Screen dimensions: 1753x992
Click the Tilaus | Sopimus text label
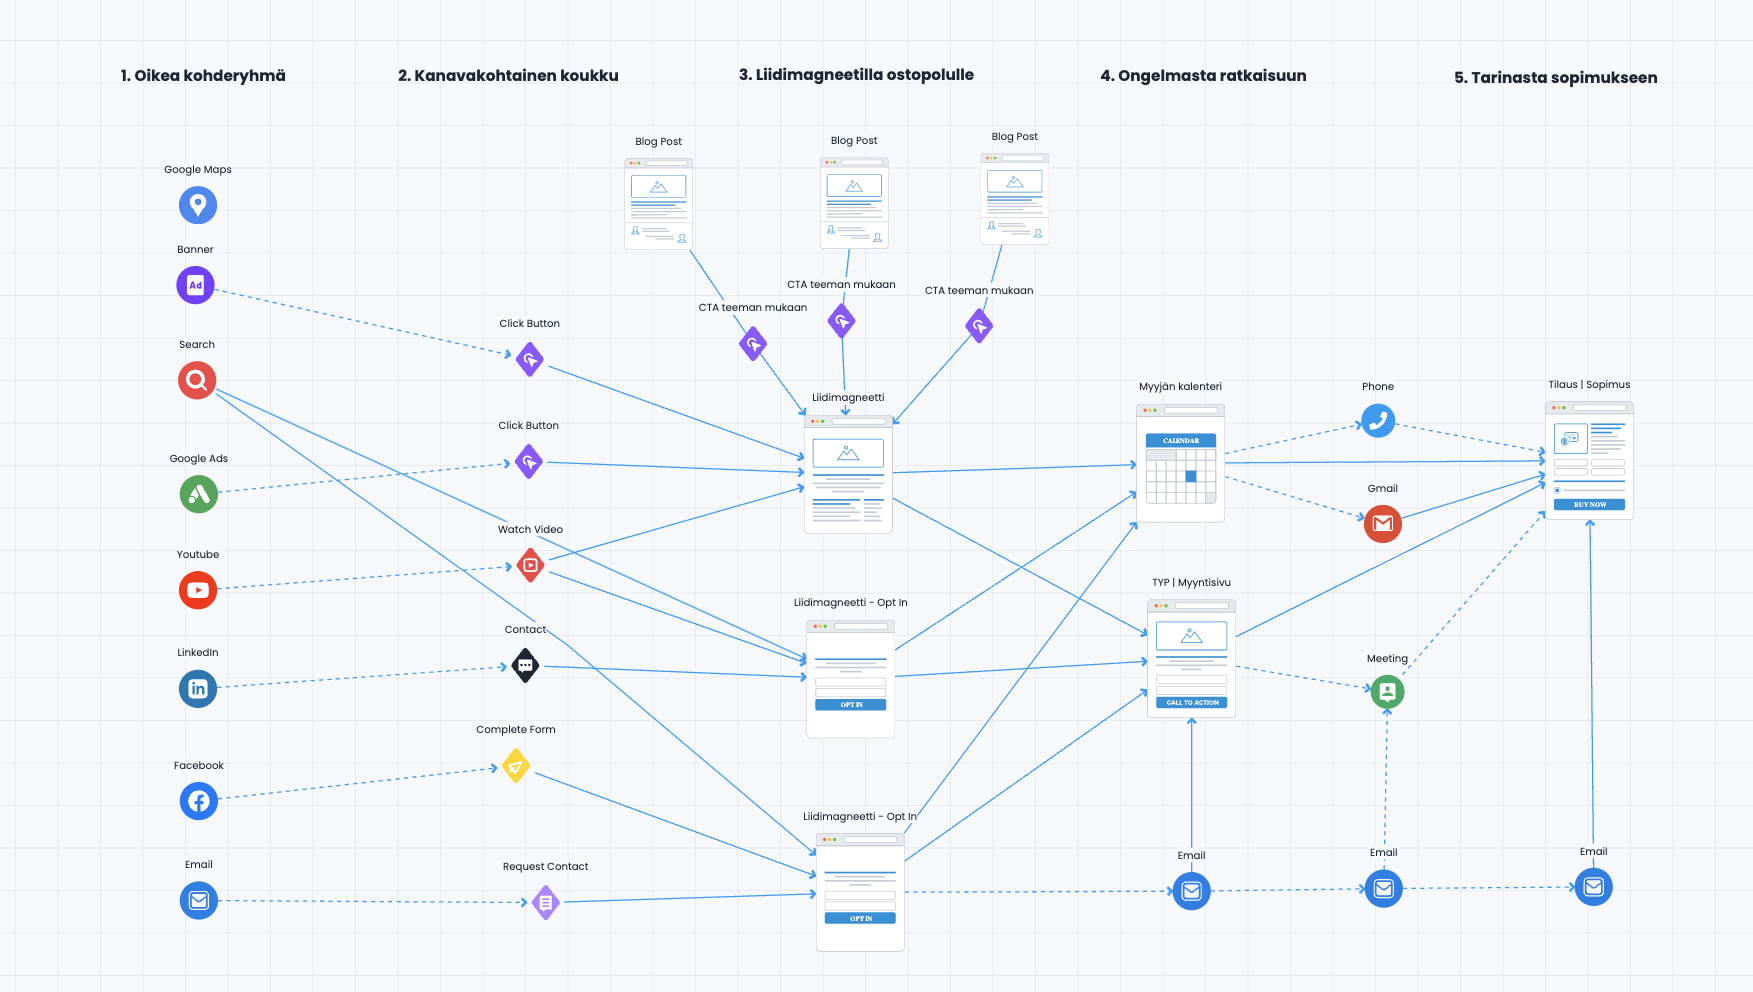pos(1589,385)
